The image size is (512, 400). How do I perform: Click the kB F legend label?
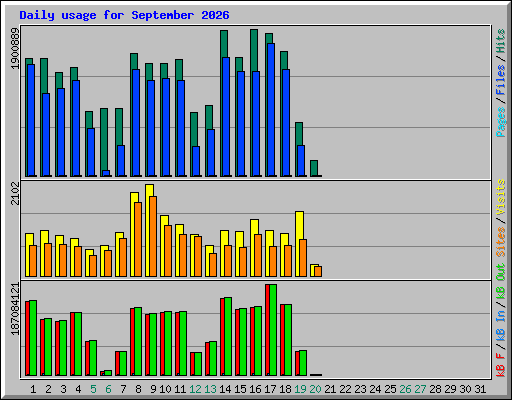[x=501, y=365]
